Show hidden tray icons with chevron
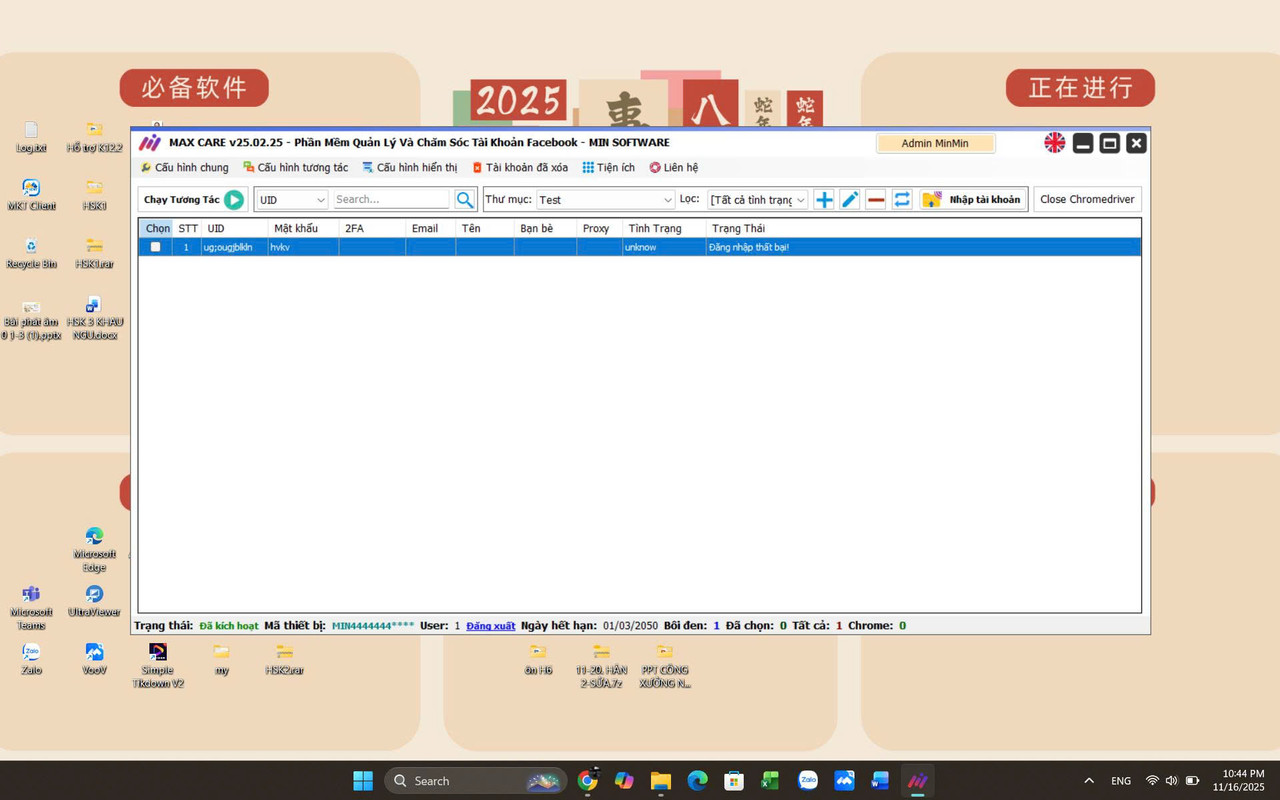 coord(1088,781)
